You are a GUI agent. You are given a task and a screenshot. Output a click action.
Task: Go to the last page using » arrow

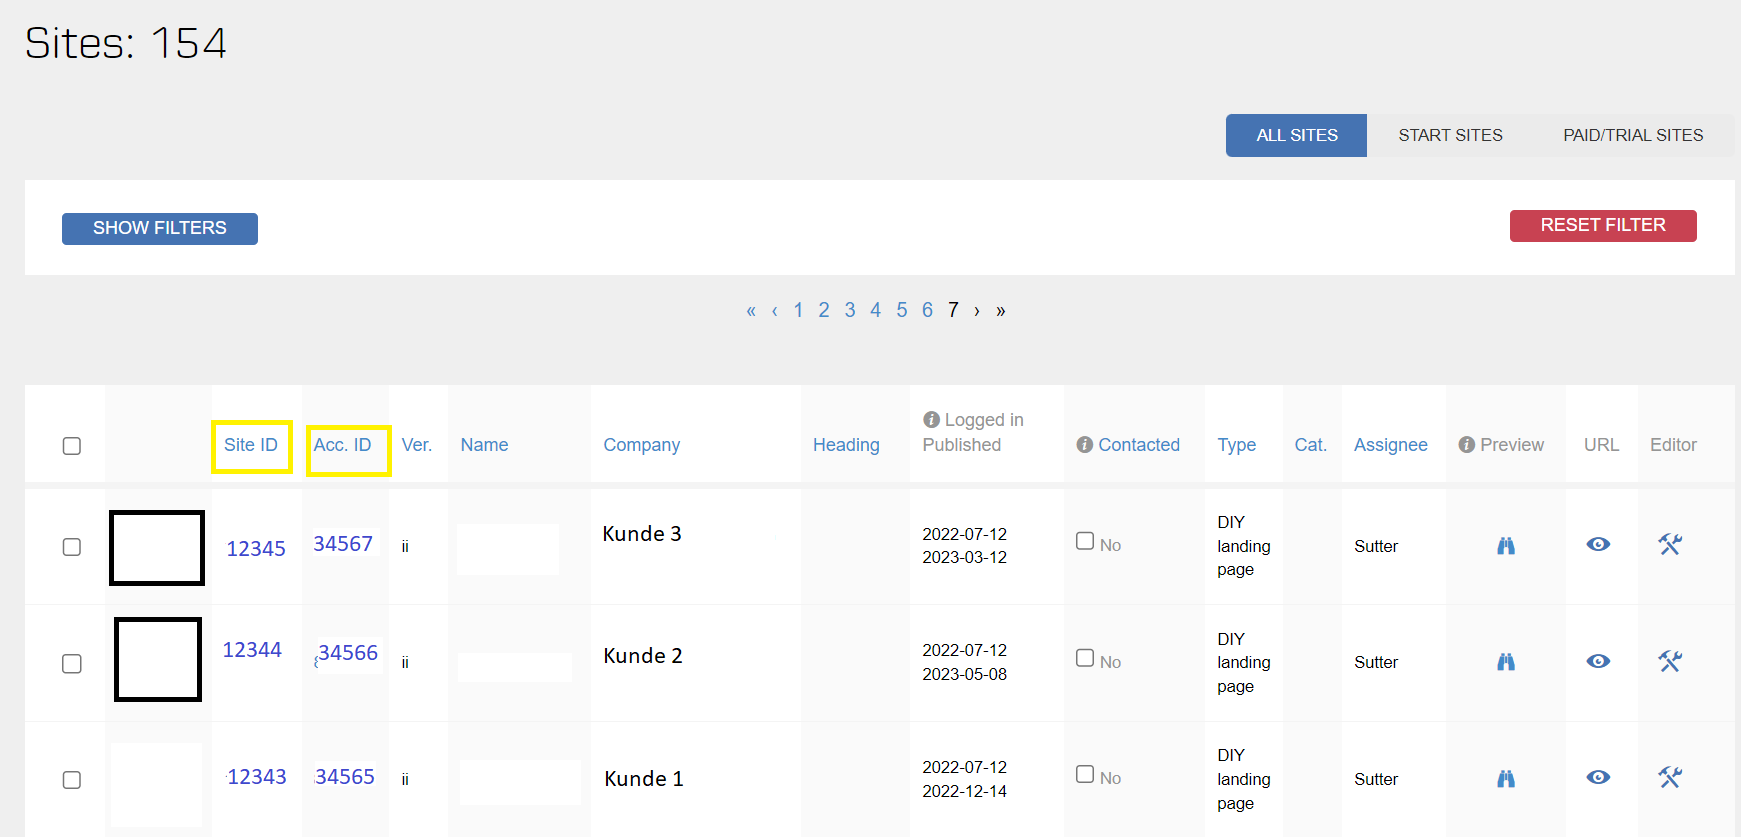pyautogui.click(x=1001, y=311)
